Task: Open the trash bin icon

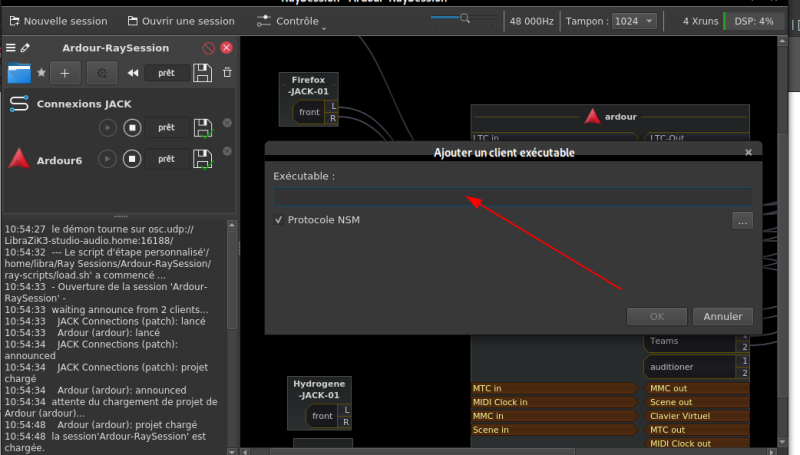Action: [228, 72]
